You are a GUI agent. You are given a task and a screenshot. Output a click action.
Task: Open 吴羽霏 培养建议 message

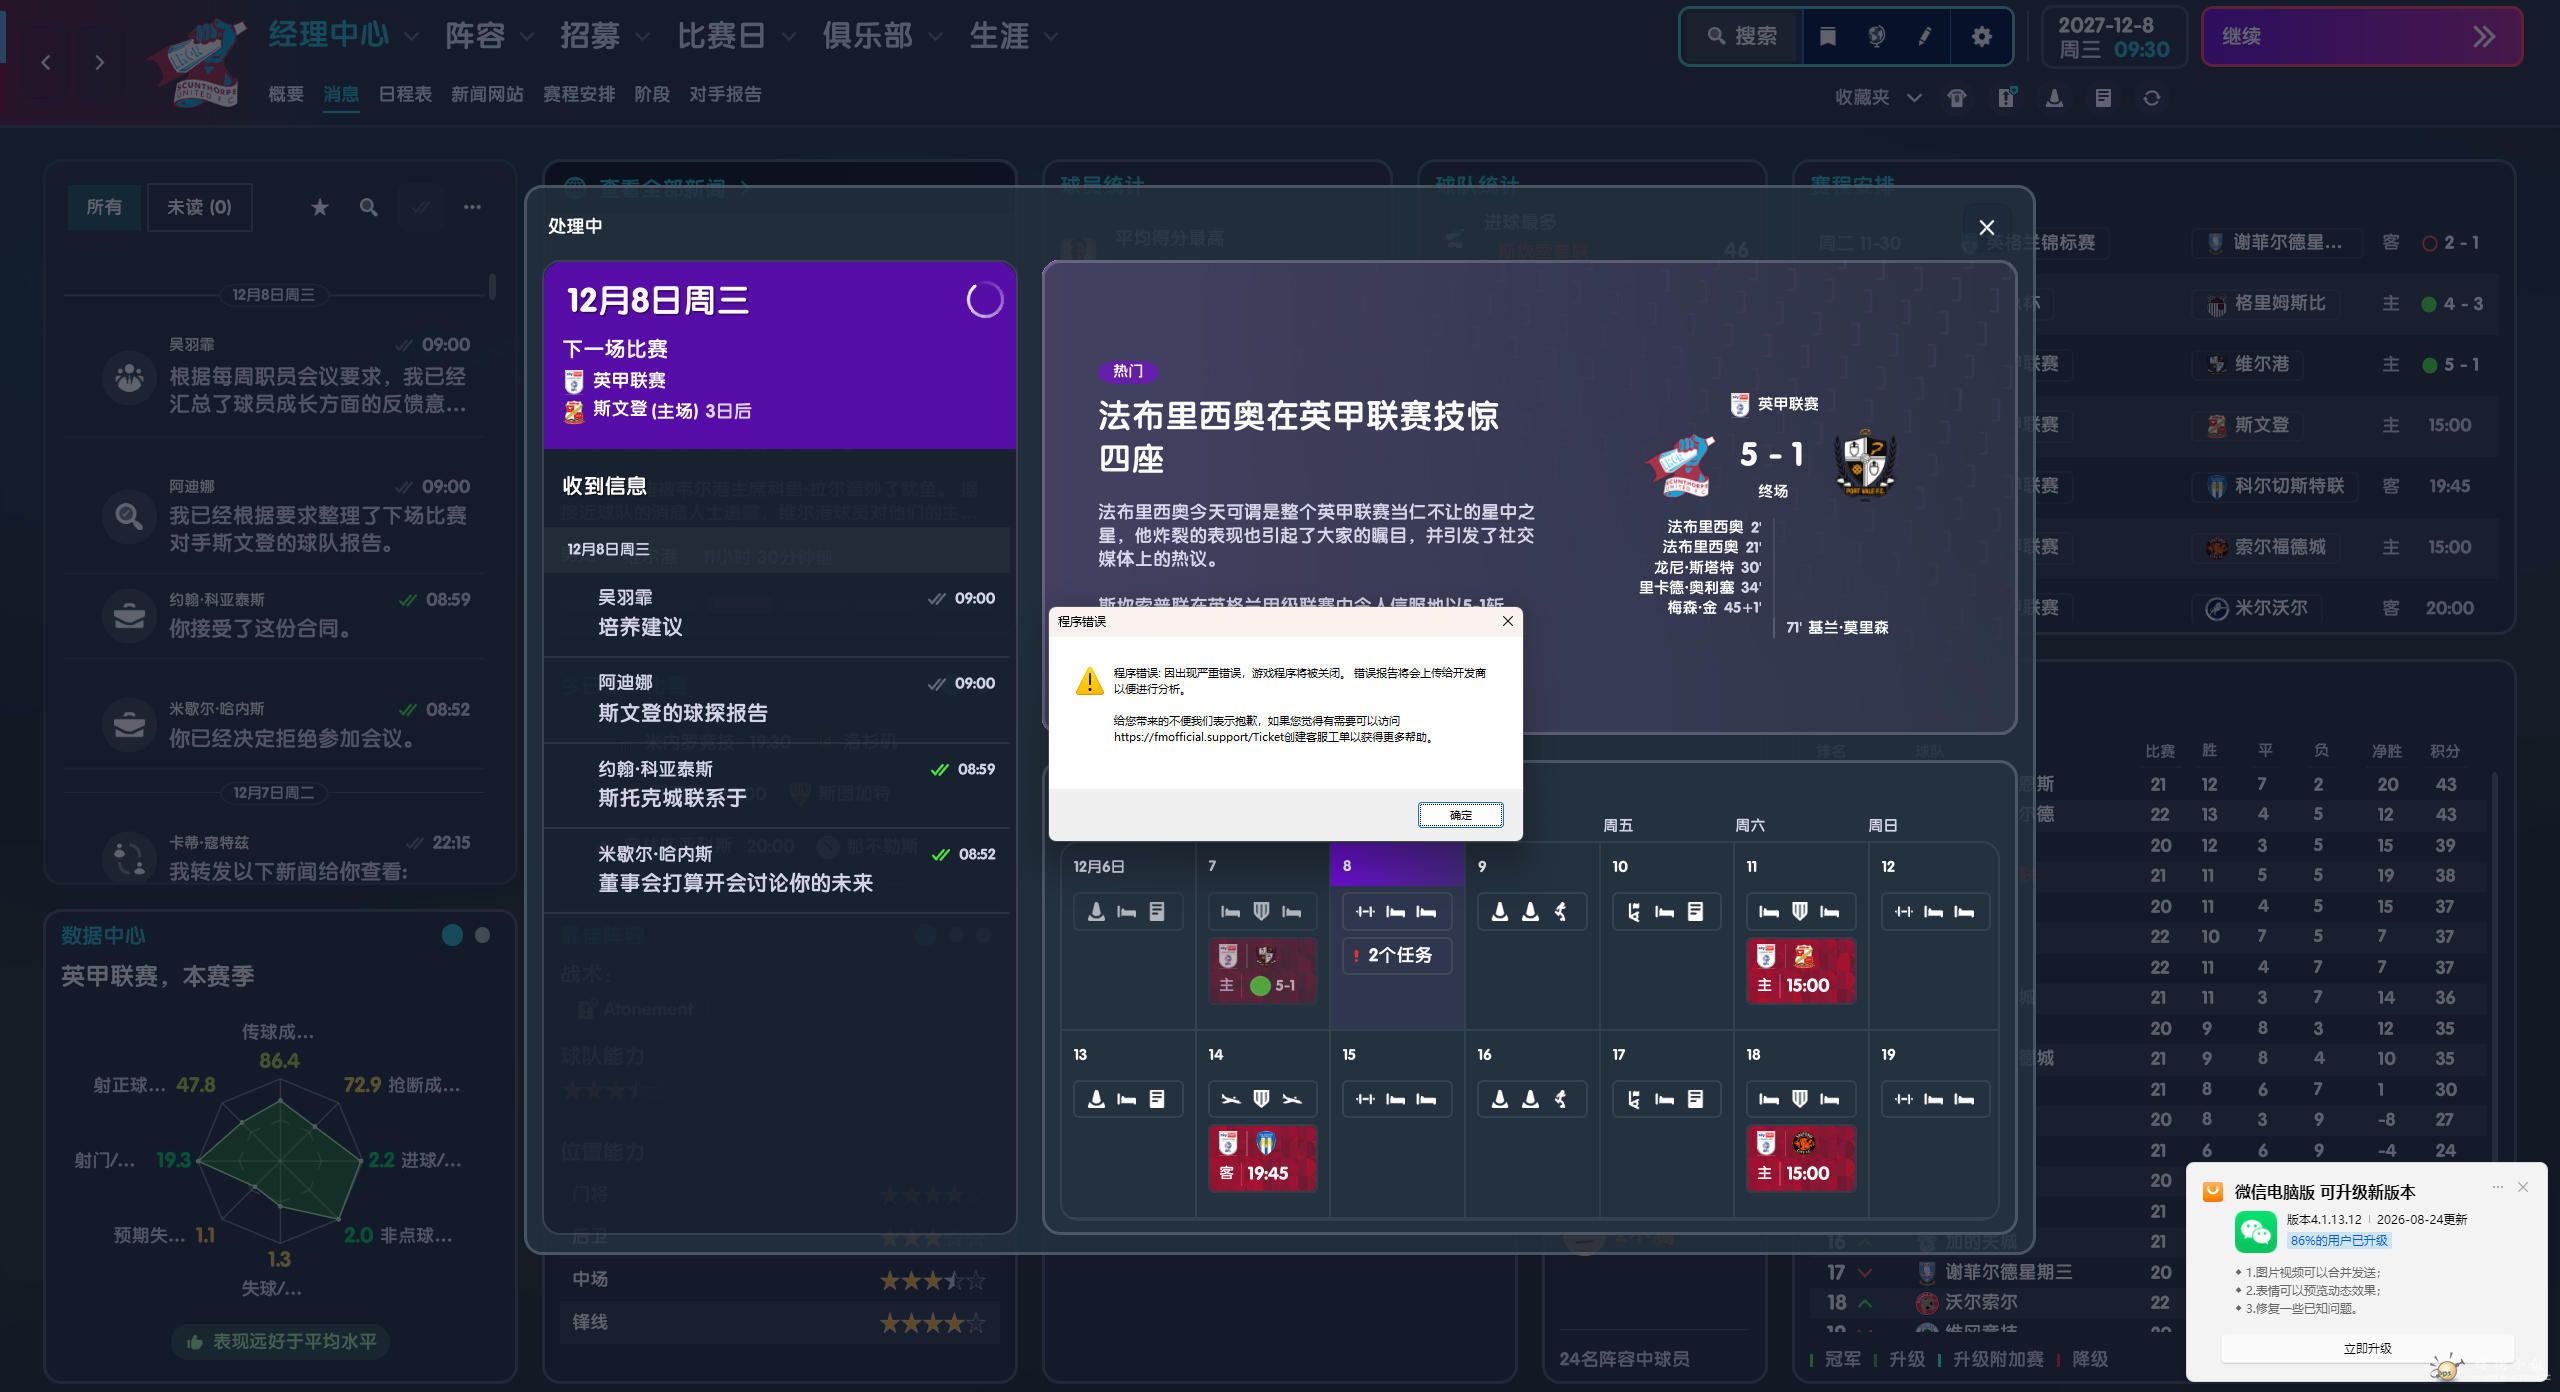coord(778,613)
